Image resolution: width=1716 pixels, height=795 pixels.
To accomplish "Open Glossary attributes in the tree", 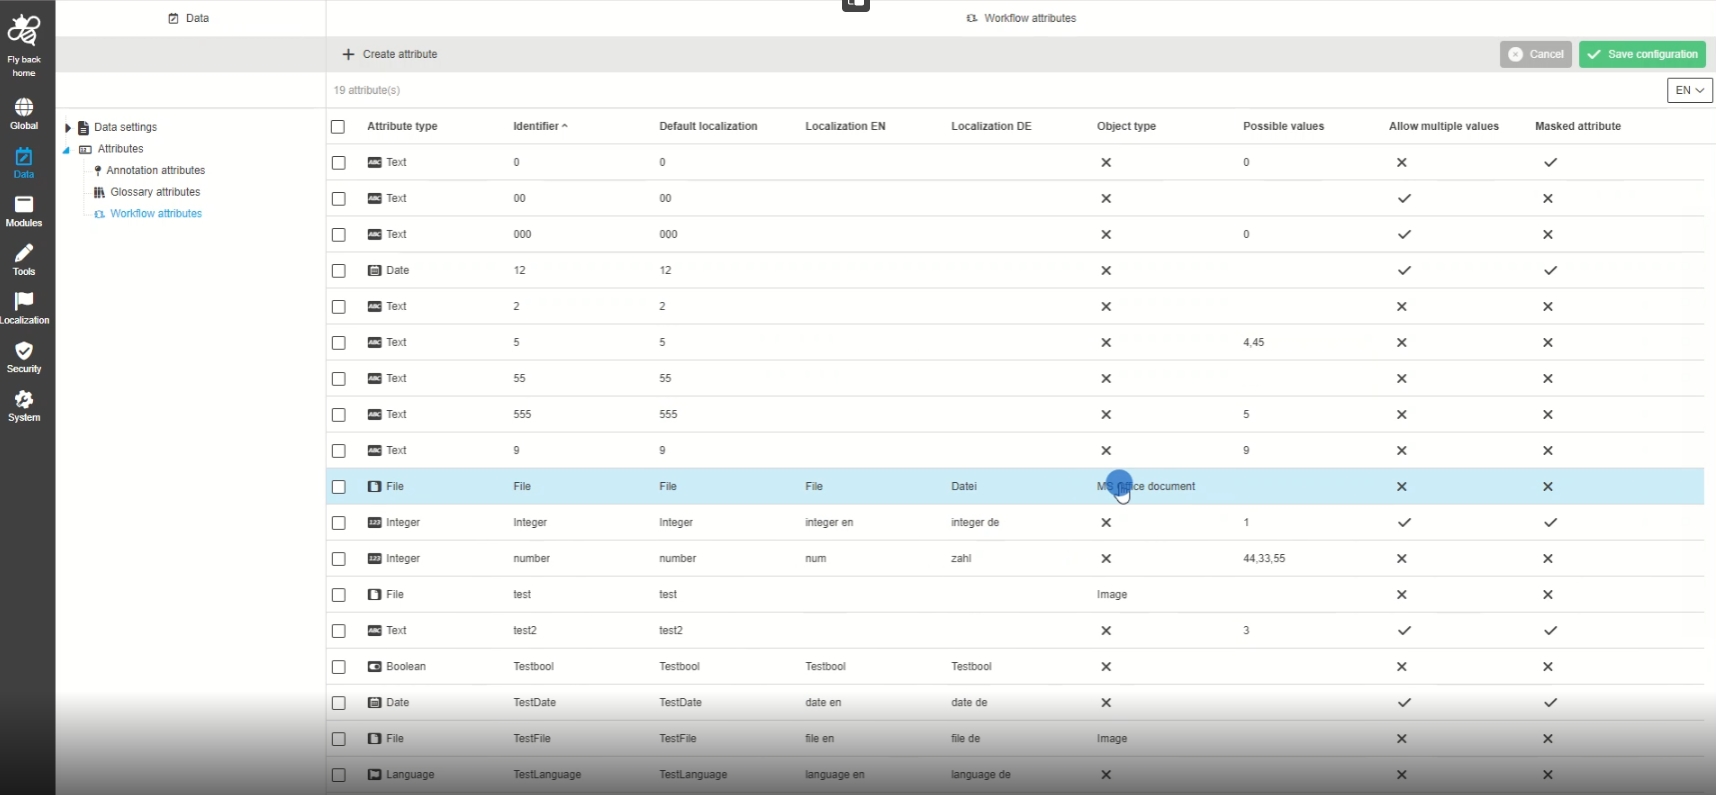I will point(155,192).
